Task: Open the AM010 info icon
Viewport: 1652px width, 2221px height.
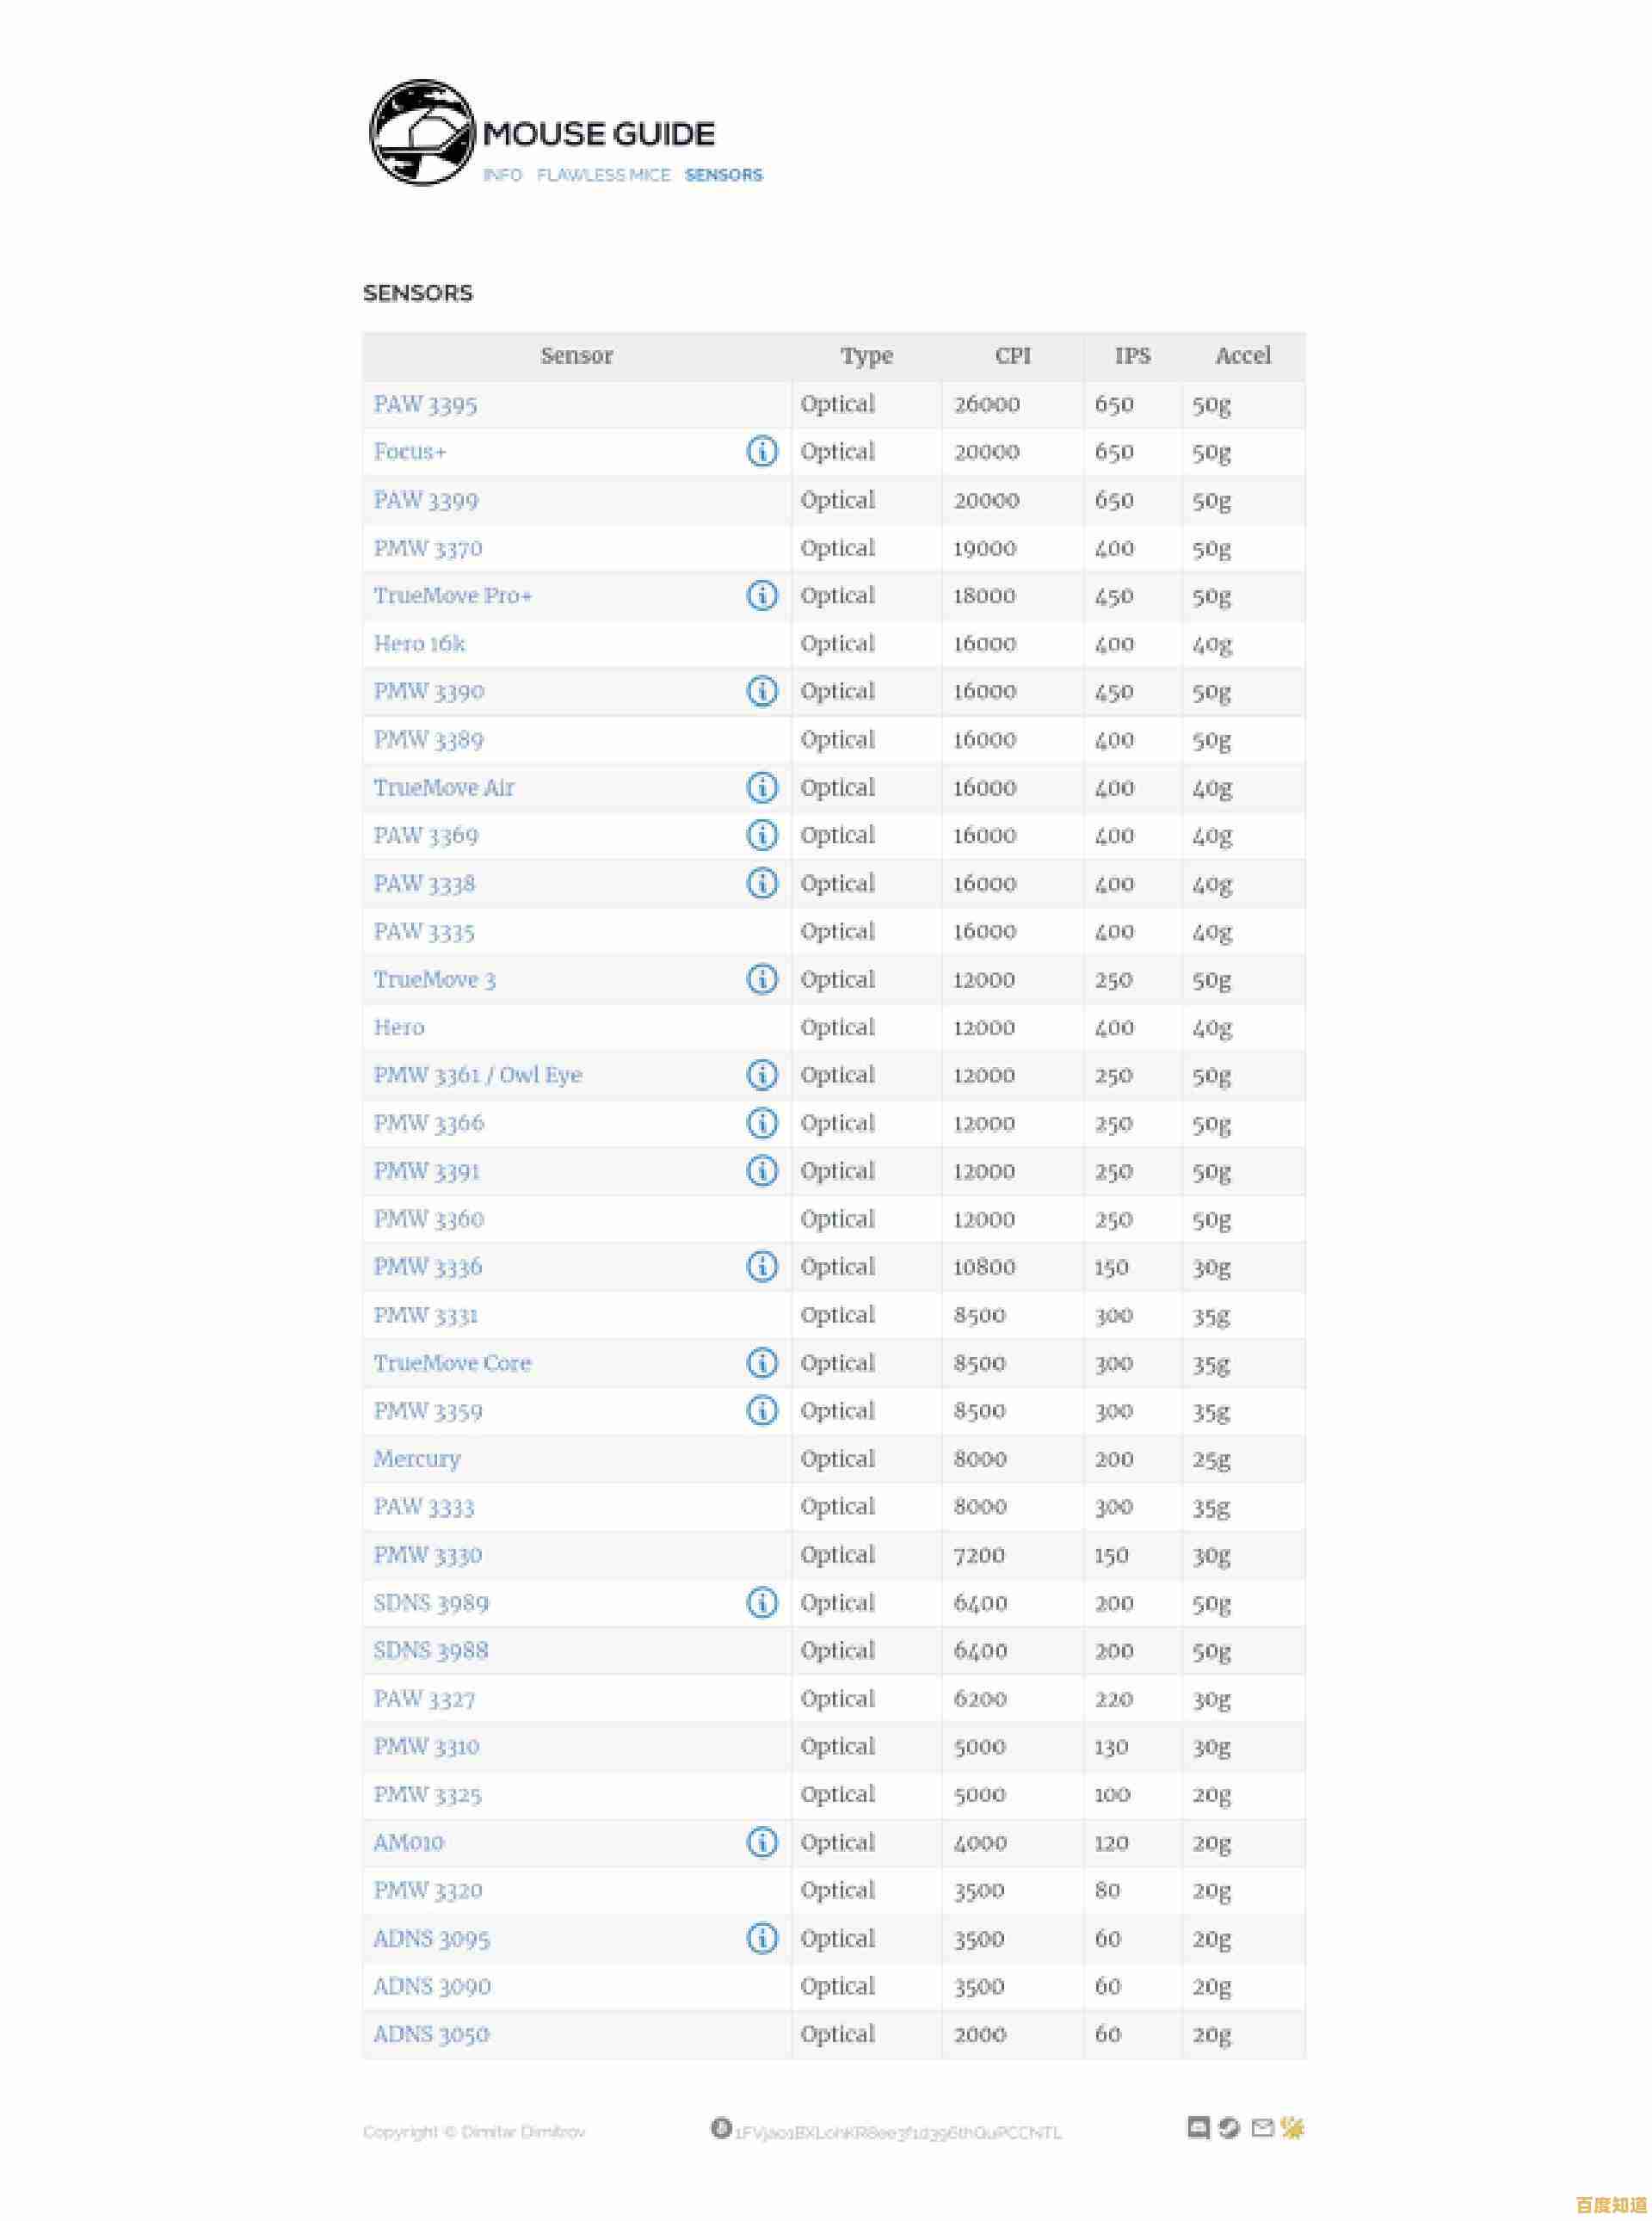Action: [762, 1842]
